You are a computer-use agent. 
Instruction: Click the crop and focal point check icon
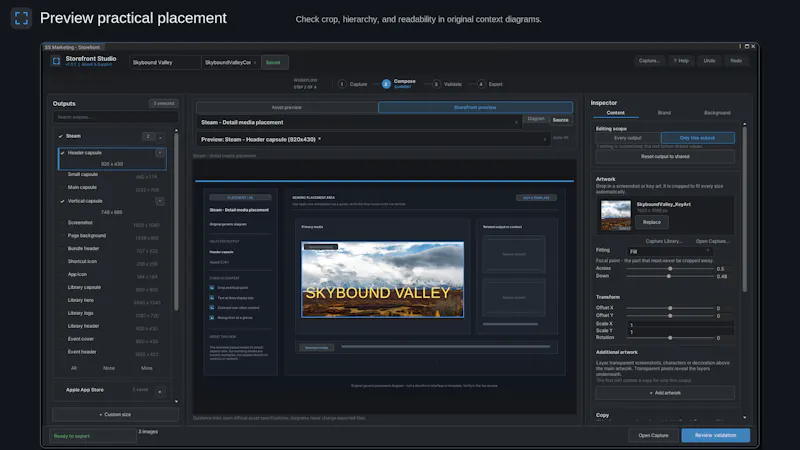[212, 288]
